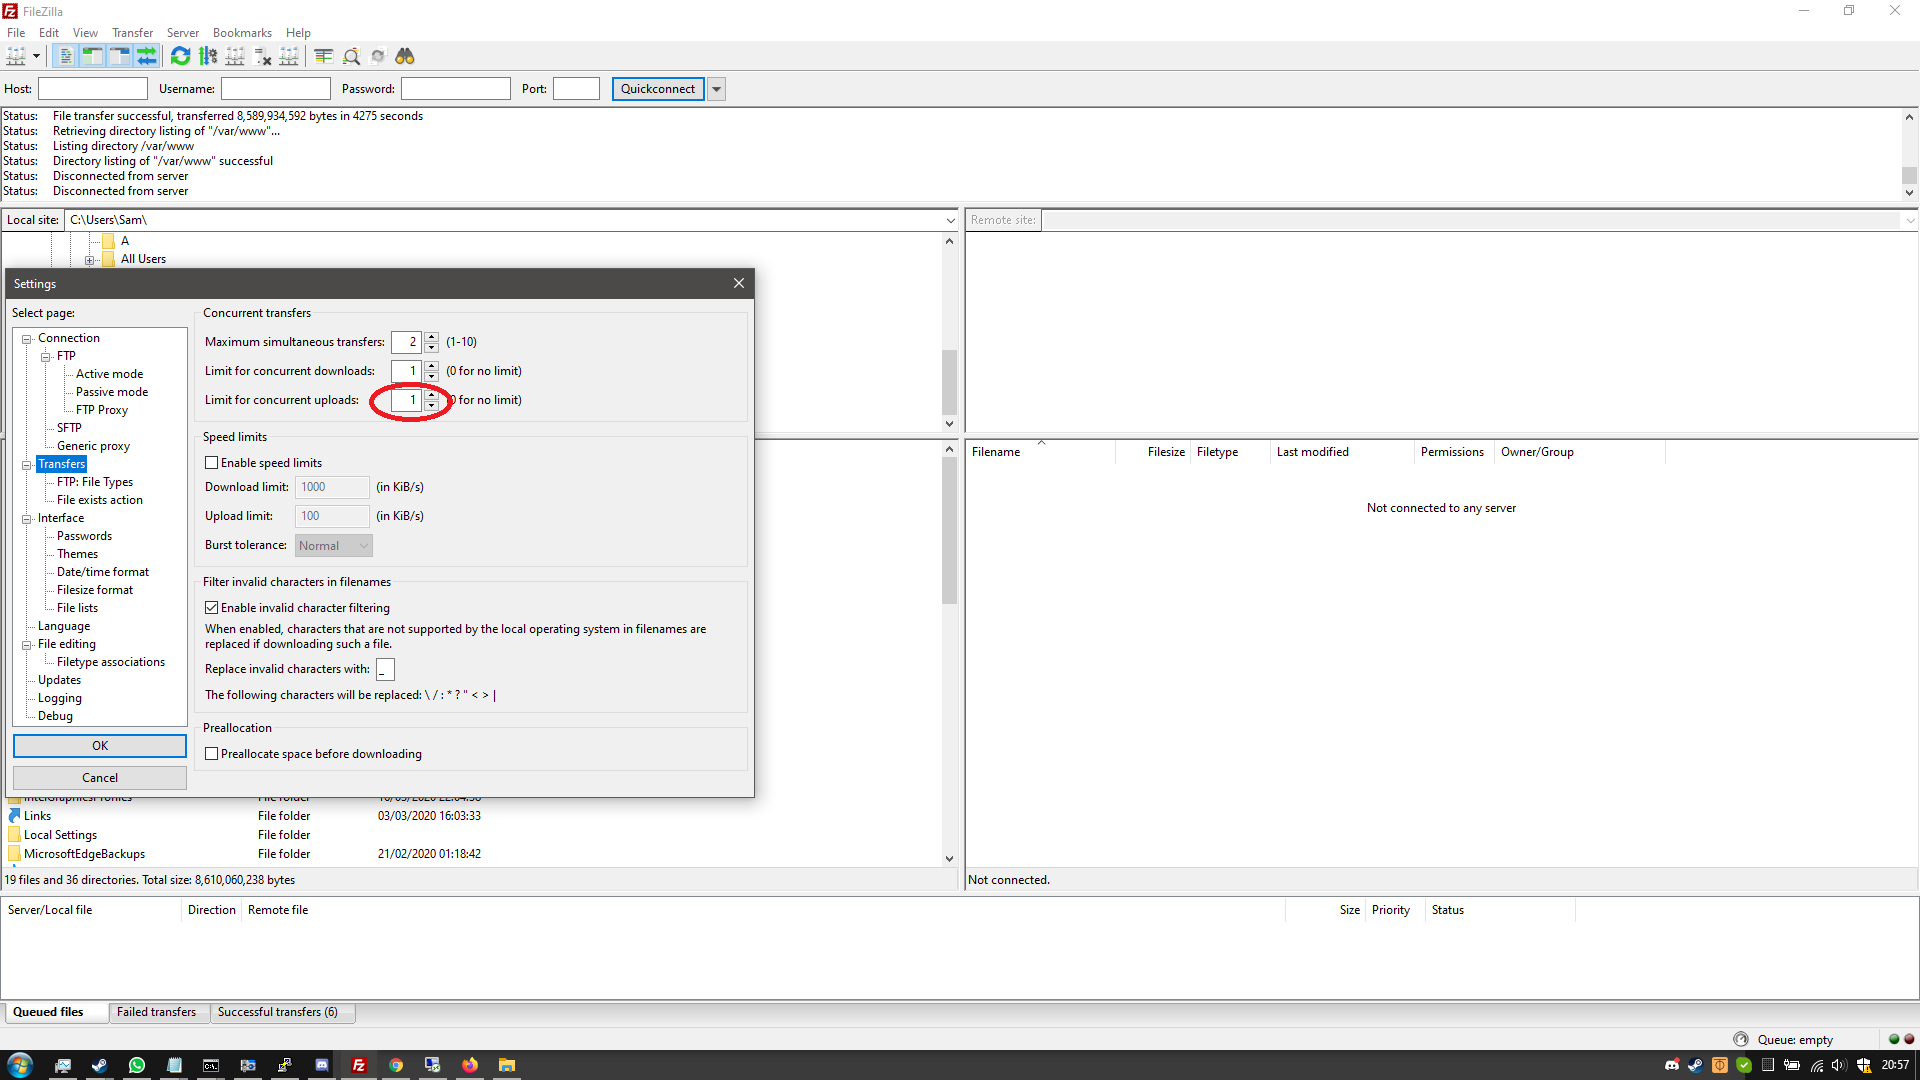The width and height of the screenshot is (1920, 1080).
Task: Select Themes settings page
Action: coord(77,554)
